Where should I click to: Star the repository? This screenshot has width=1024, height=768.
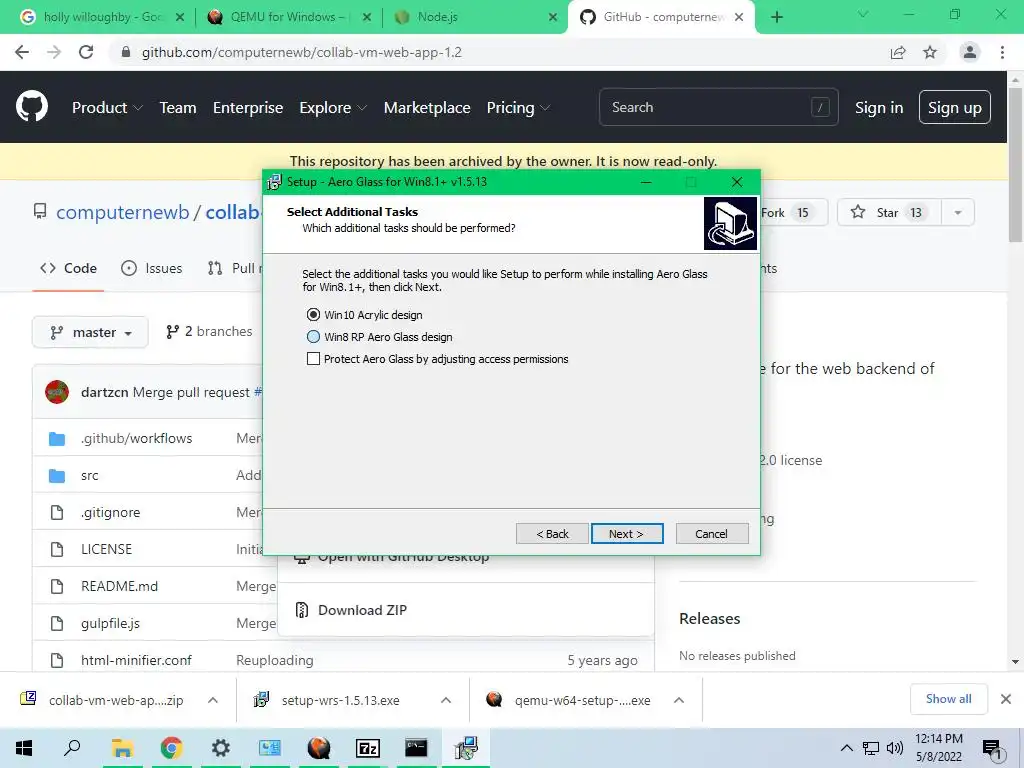point(889,212)
